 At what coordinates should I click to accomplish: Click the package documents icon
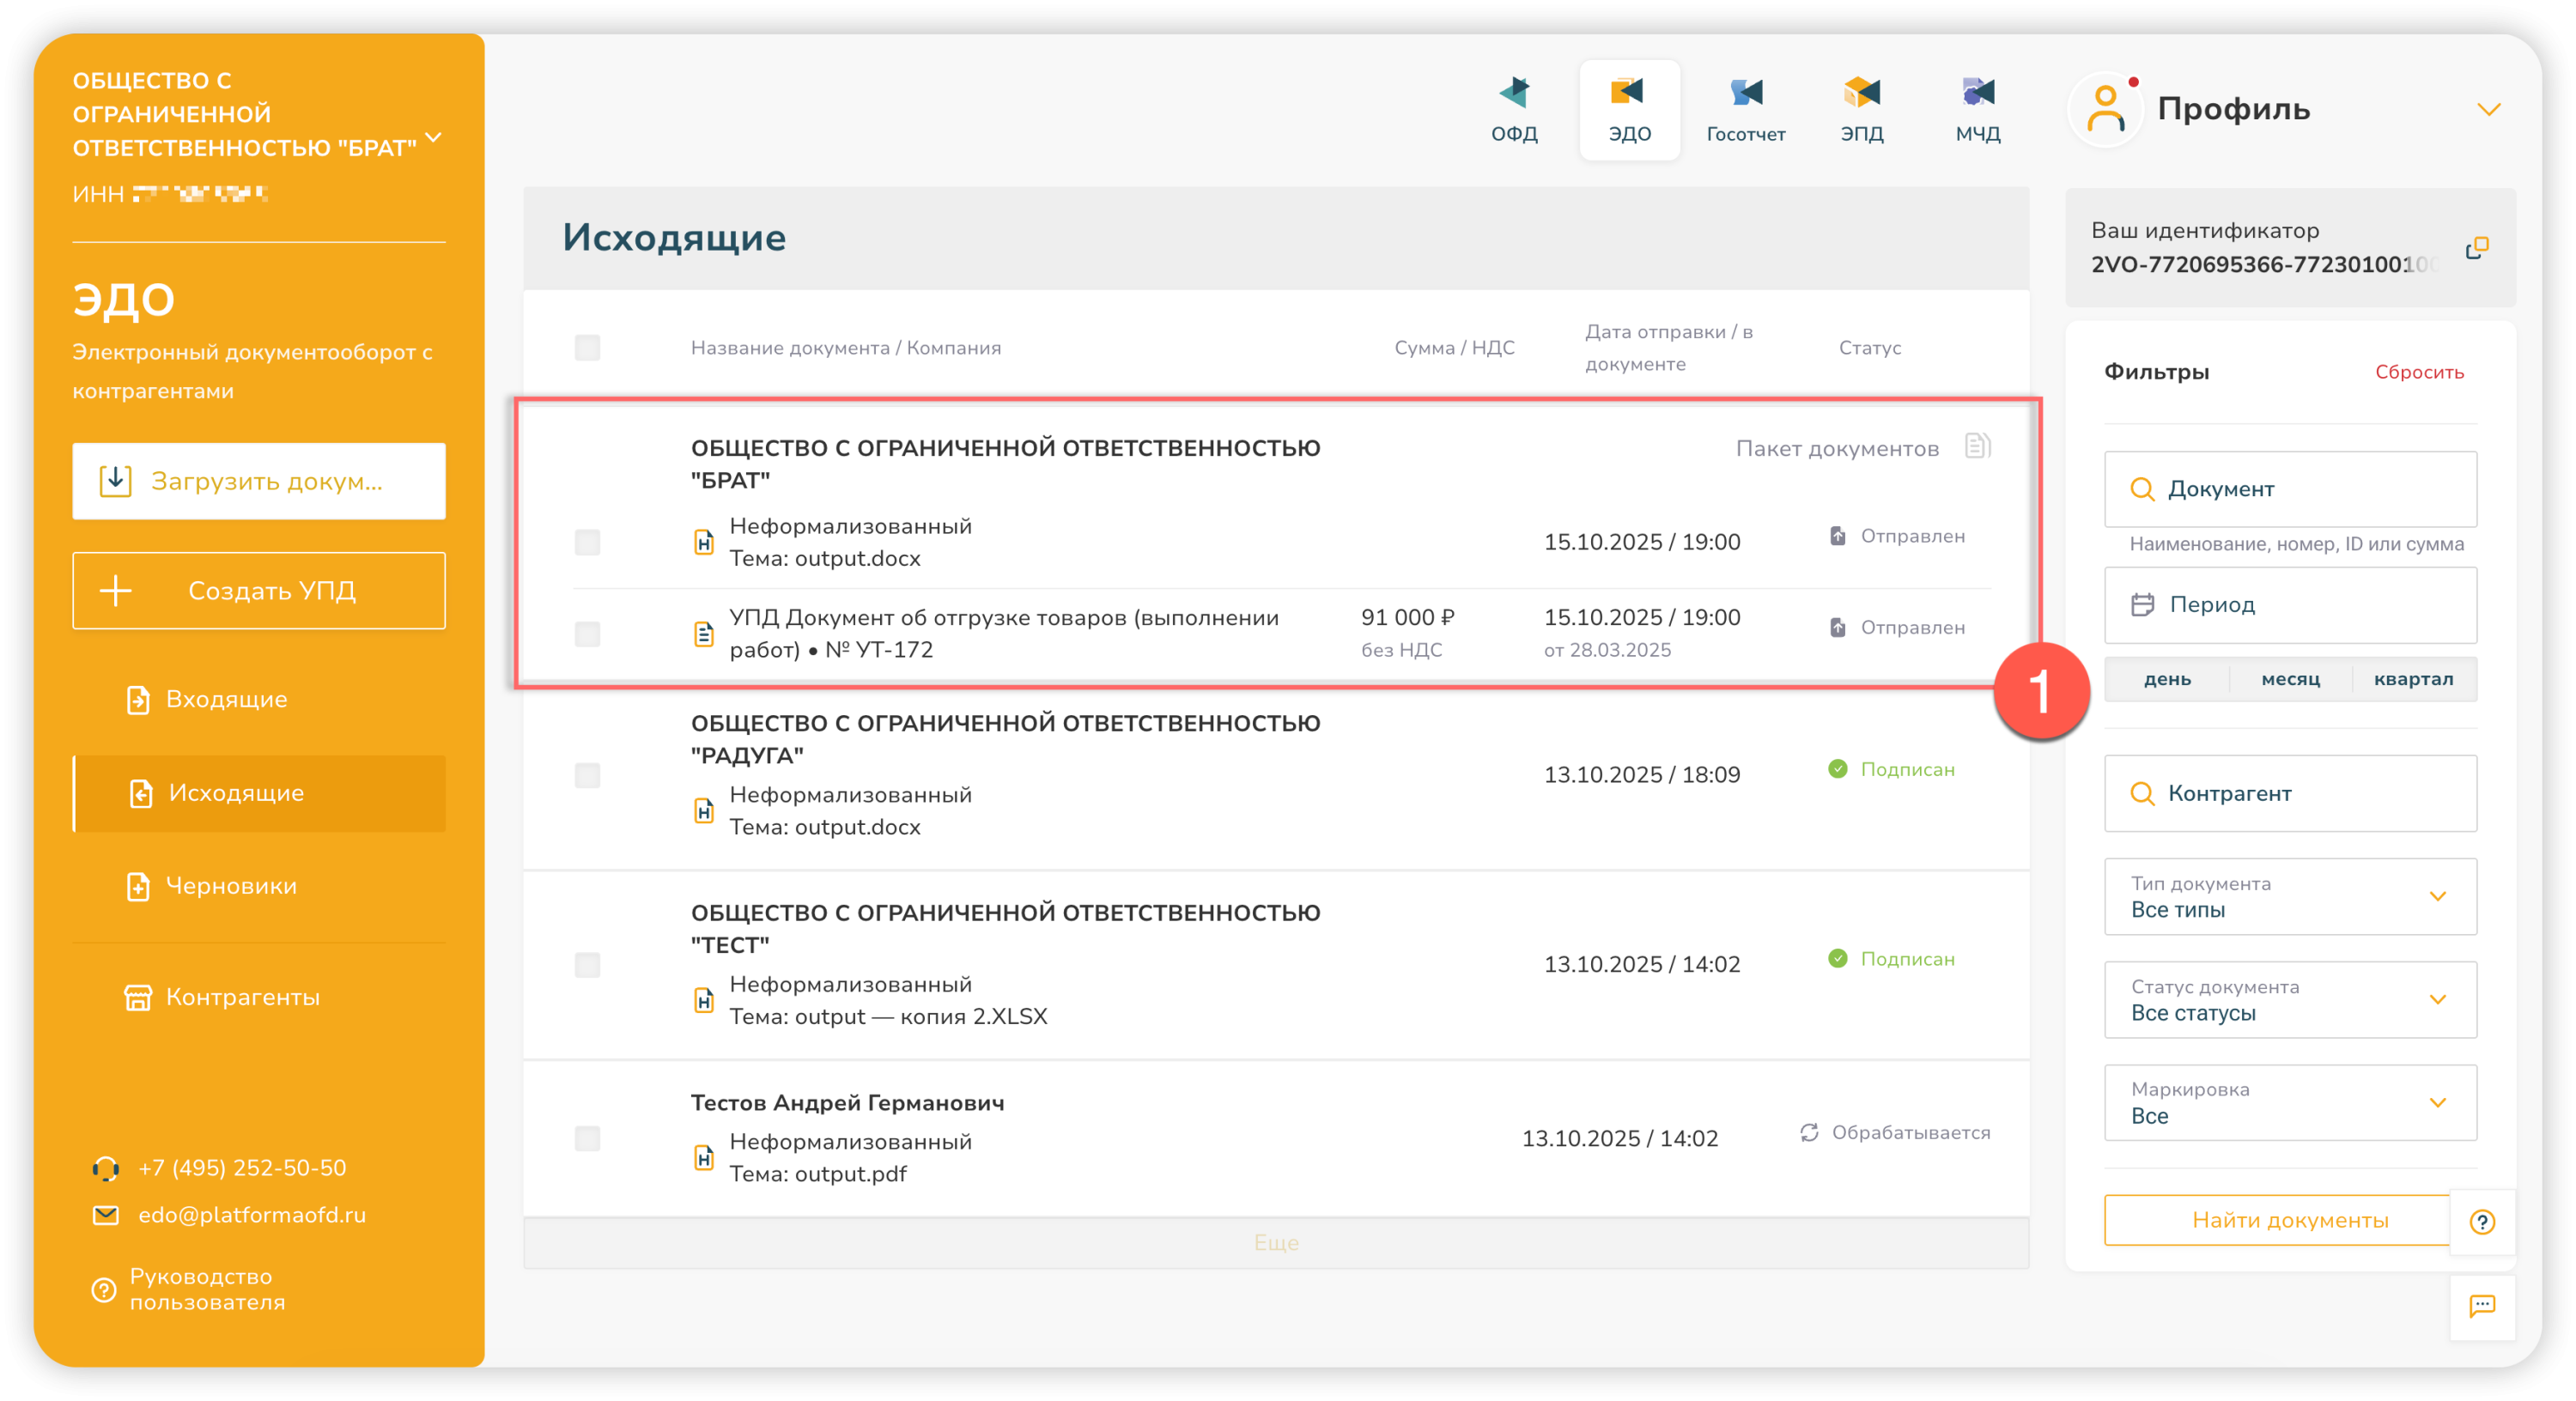(x=1977, y=446)
